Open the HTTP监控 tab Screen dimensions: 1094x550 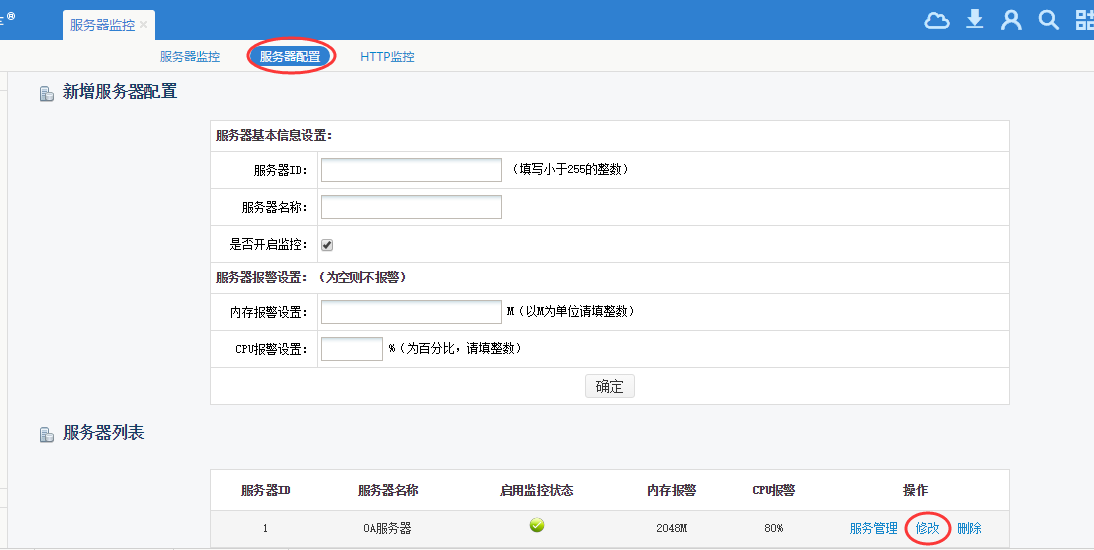pyautogui.click(x=387, y=57)
